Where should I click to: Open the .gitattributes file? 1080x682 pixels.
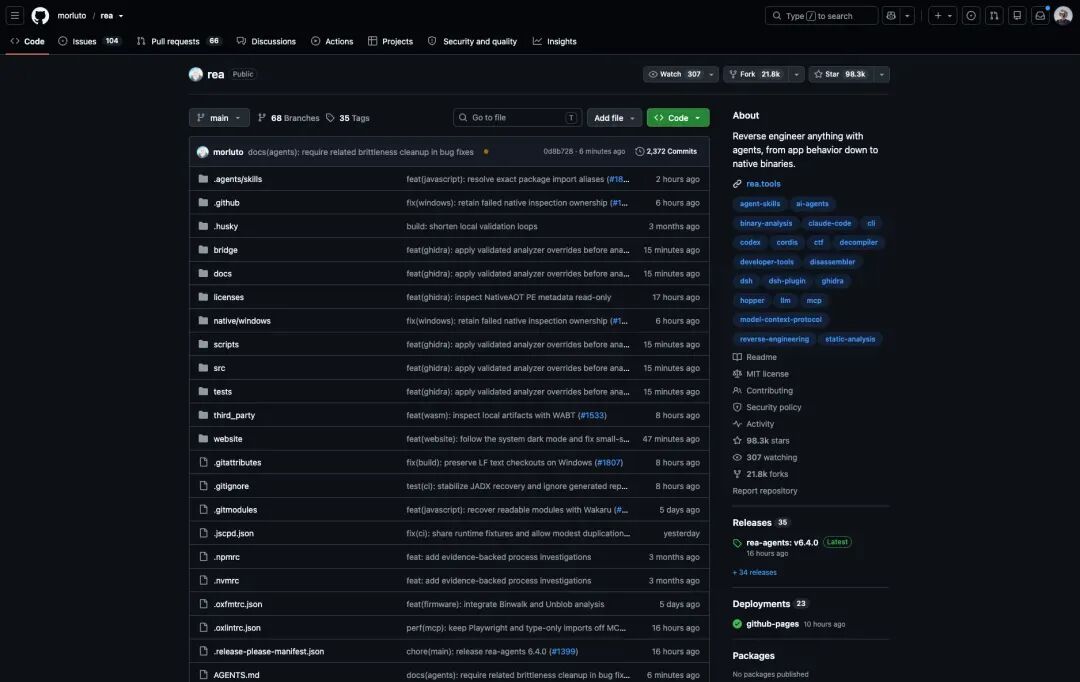[237, 463]
